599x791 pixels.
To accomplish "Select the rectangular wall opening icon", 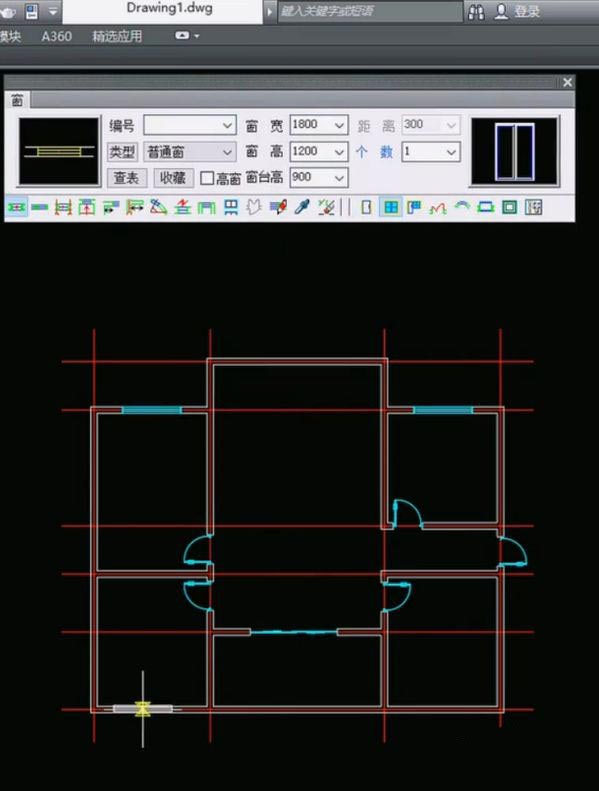I will [509, 207].
